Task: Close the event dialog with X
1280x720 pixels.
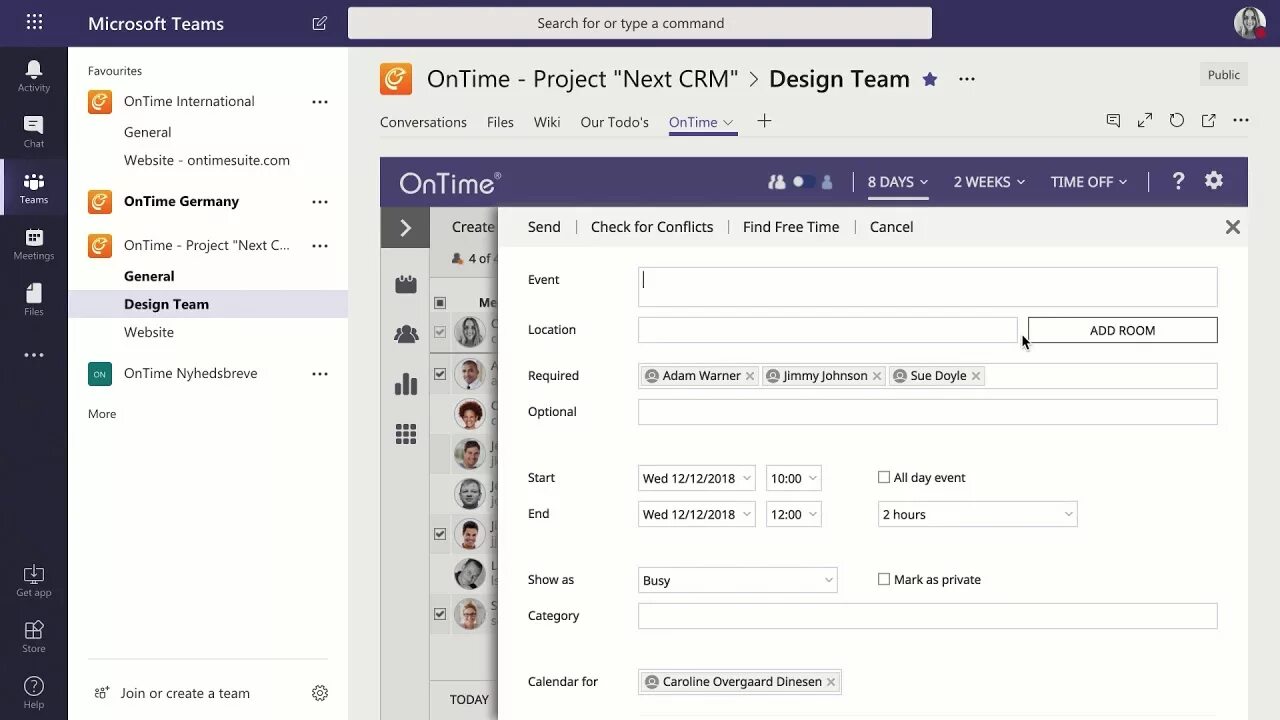Action: pyautogui.click(x=1233, y=227)
